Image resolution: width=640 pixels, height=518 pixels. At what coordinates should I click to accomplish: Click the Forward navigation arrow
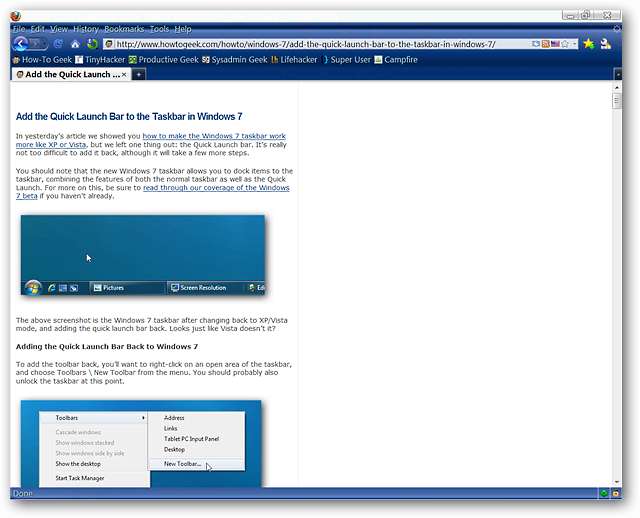tap(38, 44)
